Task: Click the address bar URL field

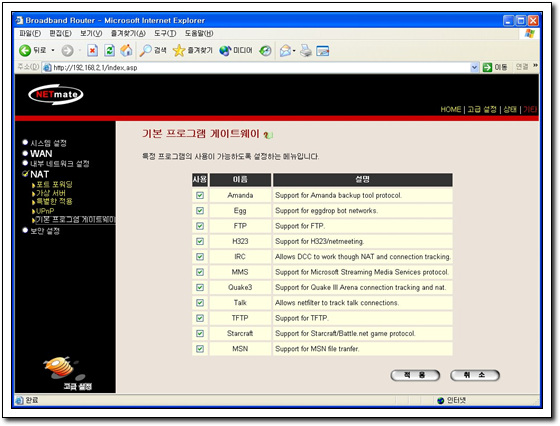Action: (261, 67)
